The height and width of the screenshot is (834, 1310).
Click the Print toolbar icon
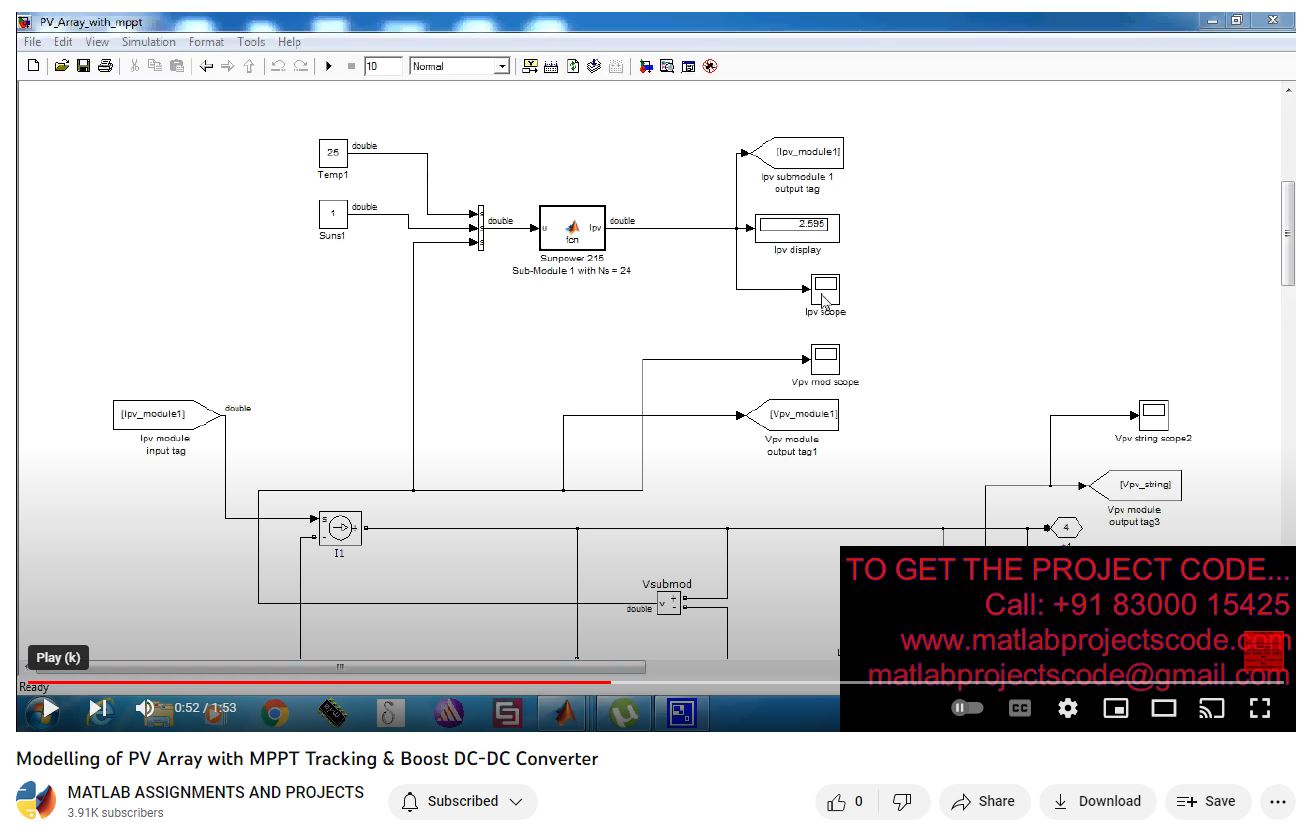pos(105,66)
